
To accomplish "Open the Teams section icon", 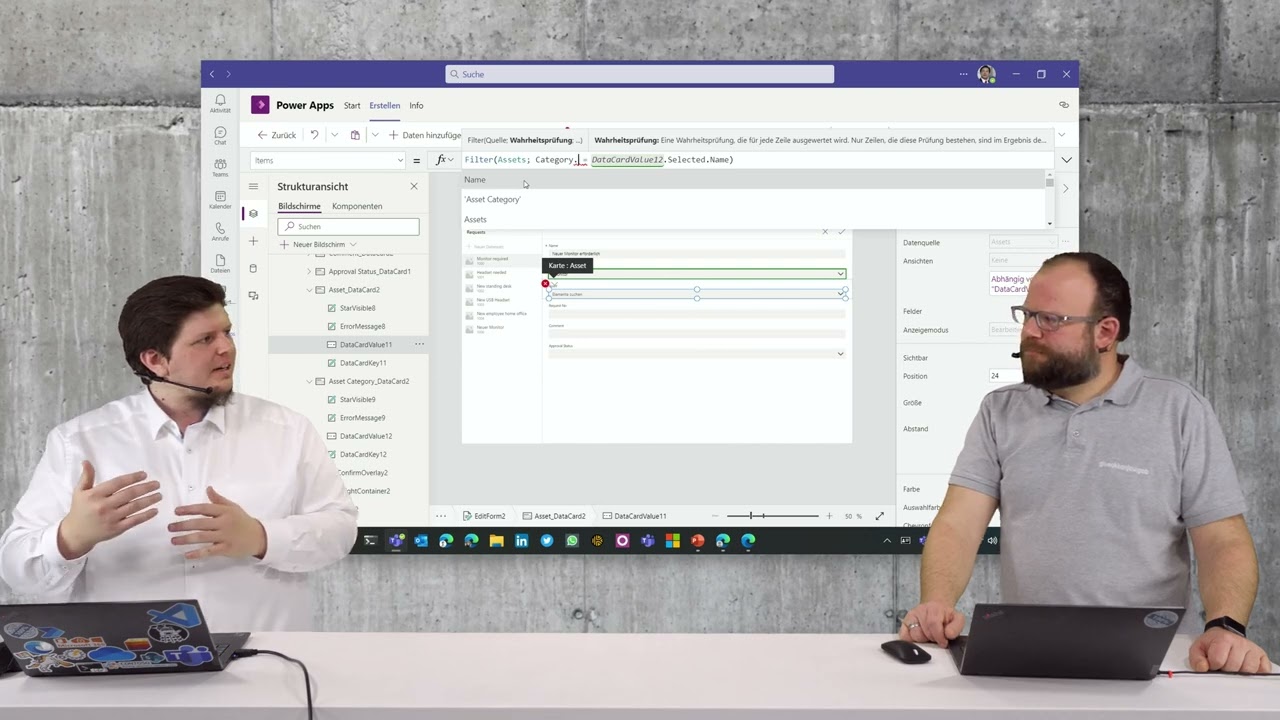I will [x=220, y=167].
